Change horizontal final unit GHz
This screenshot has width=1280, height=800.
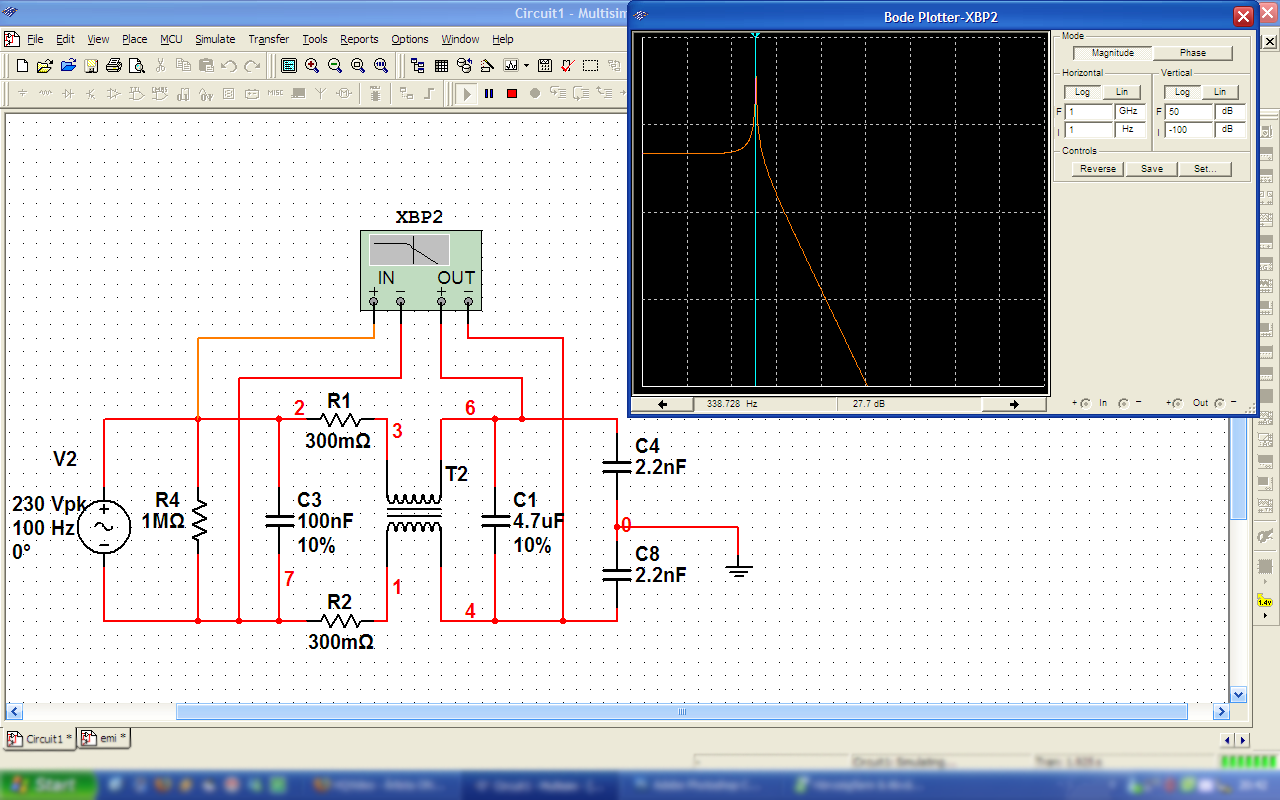(x=1130, y=112)
